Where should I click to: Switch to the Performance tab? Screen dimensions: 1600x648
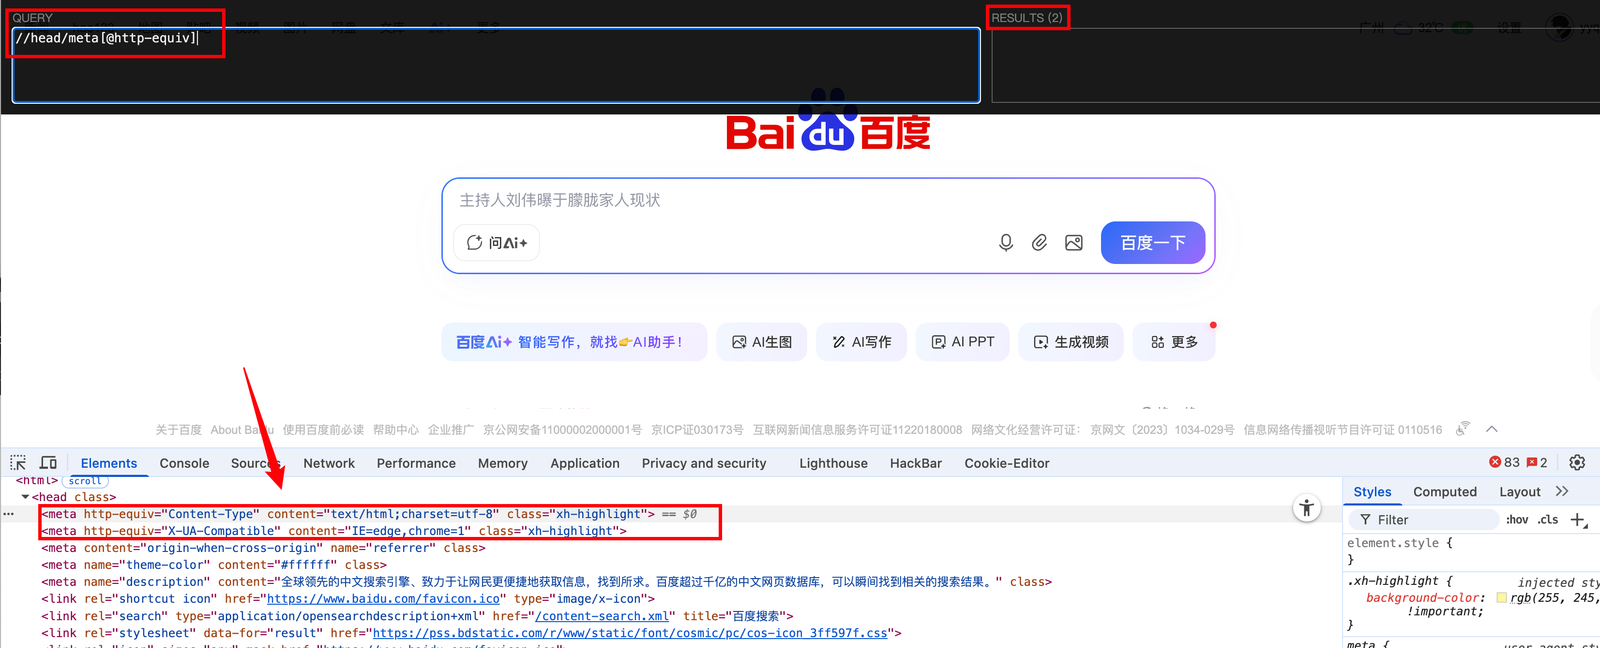[416, 463]
